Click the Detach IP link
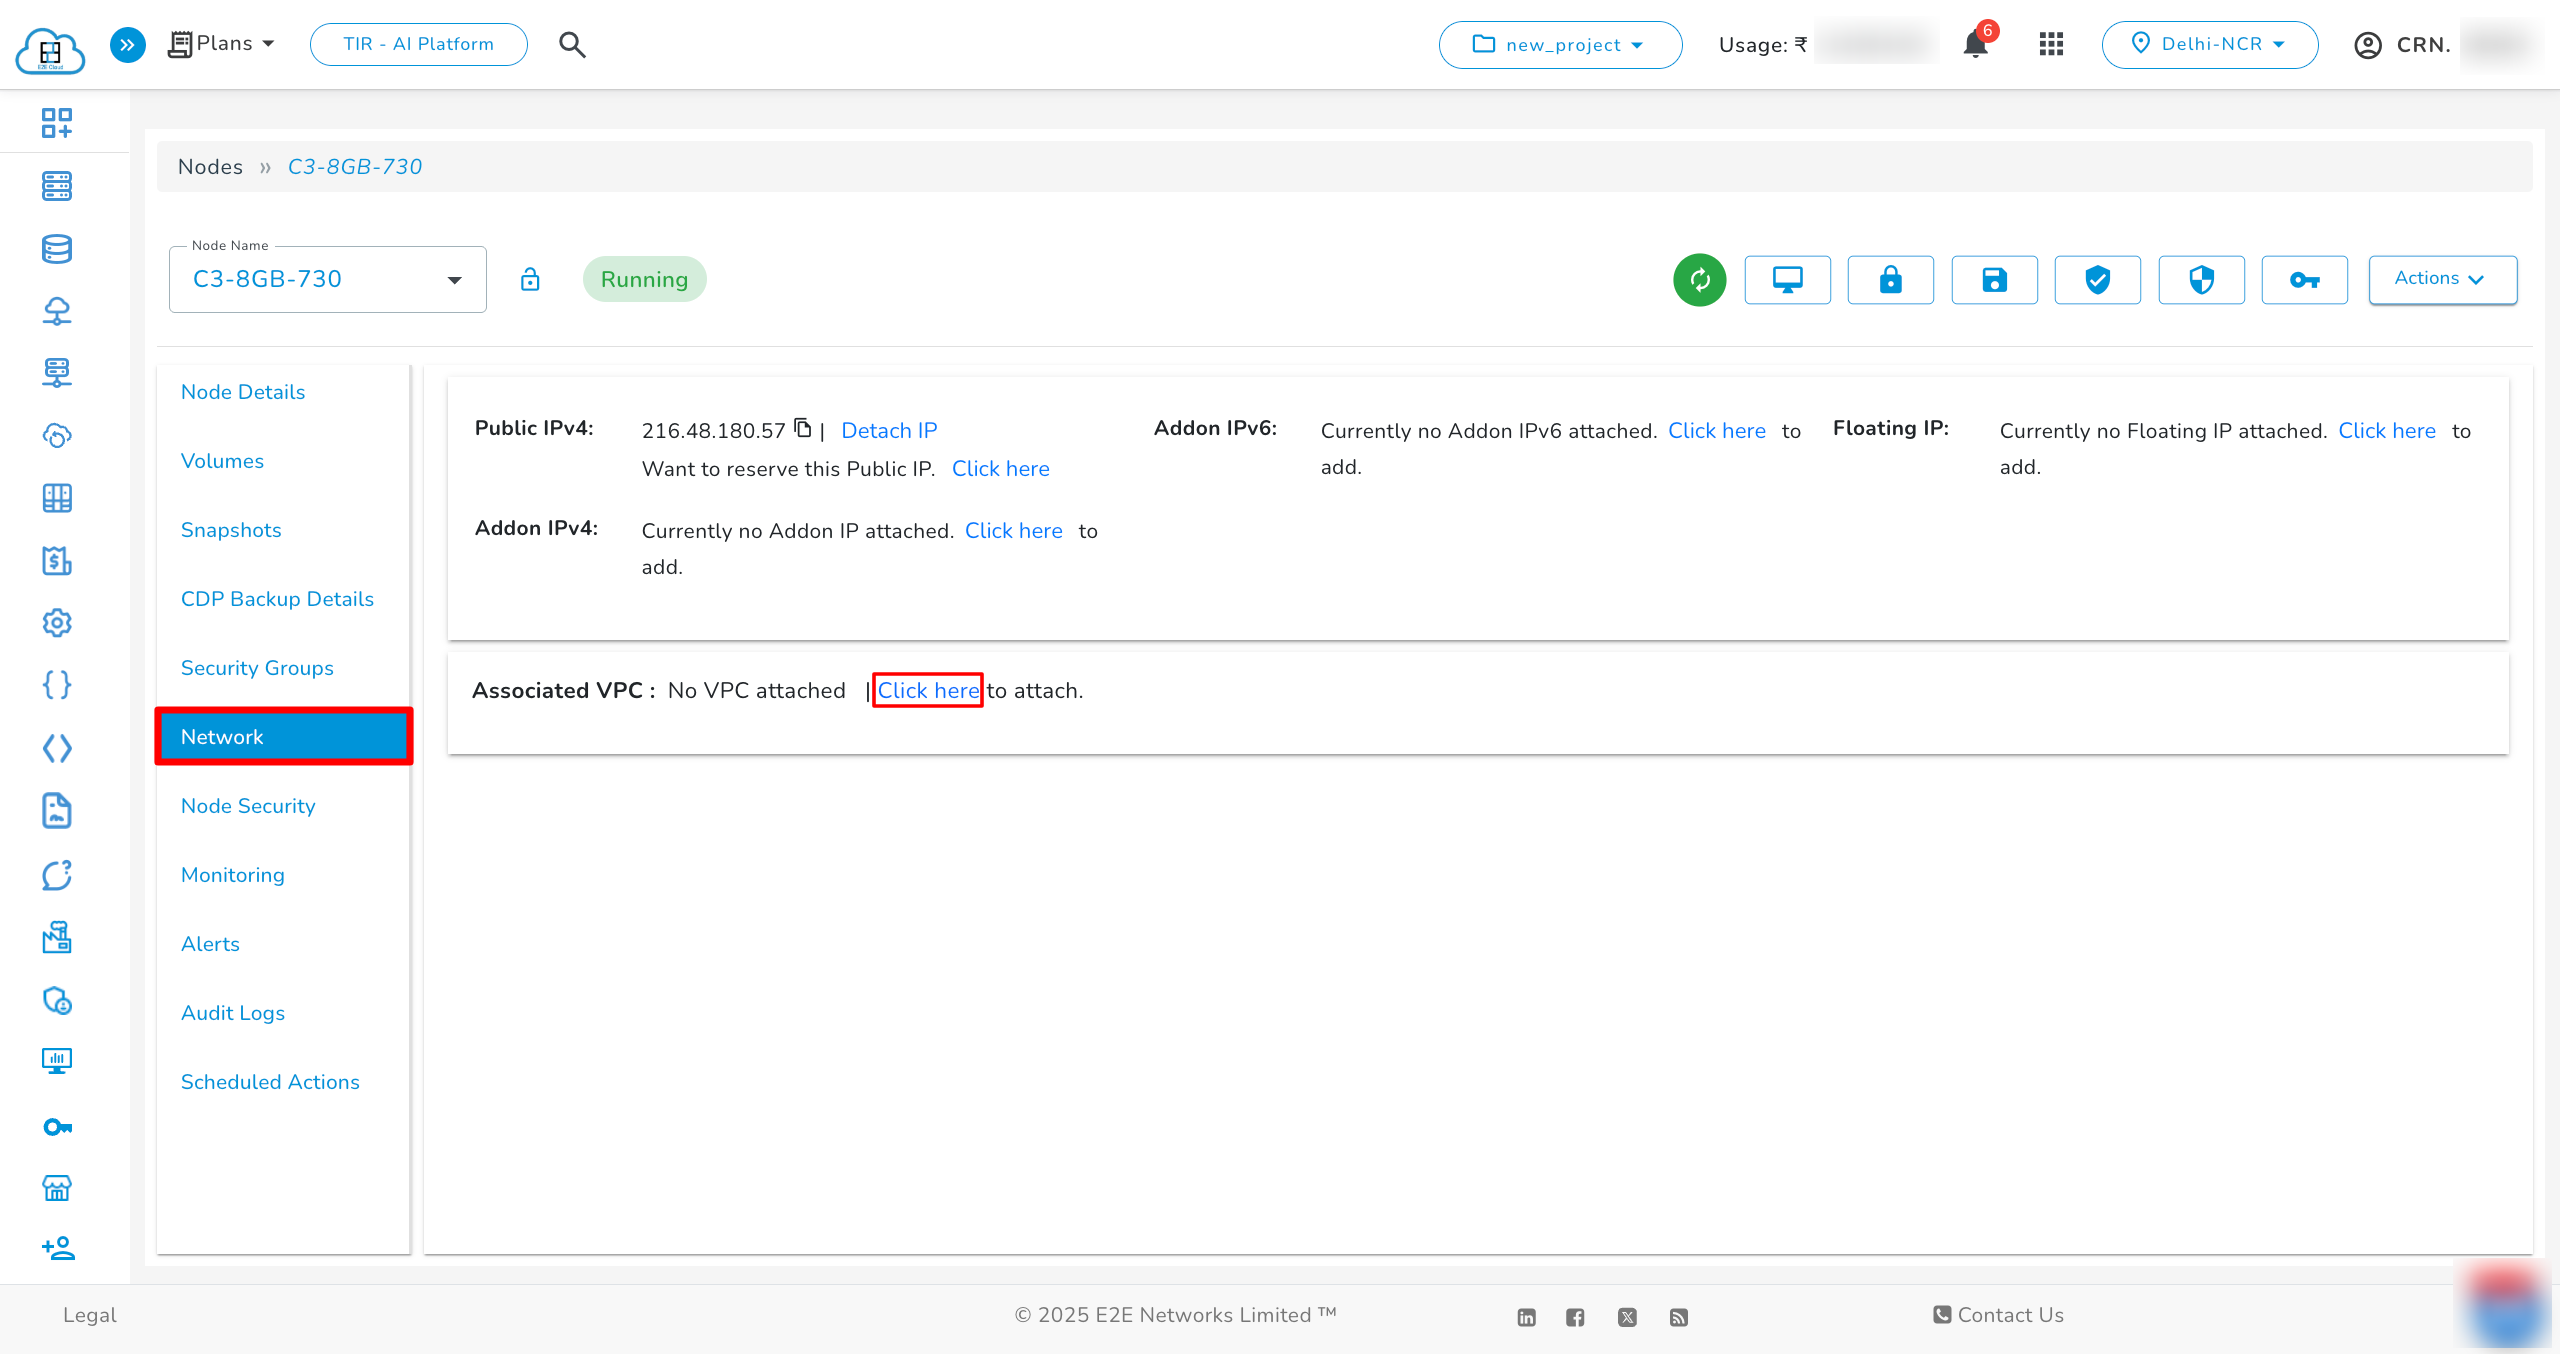The width and height of the screenshot is (2560, 1354). tap(889, 431)
